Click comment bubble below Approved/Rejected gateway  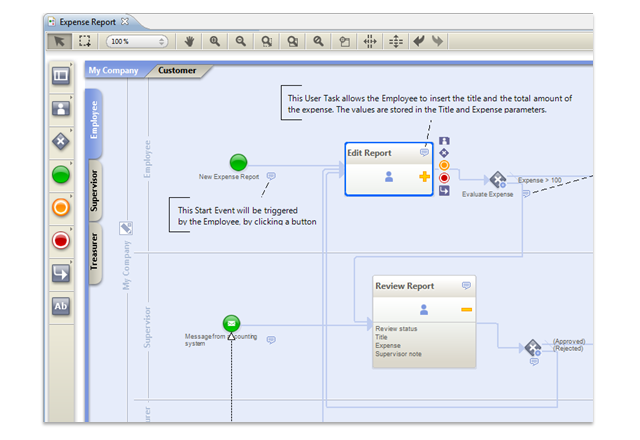pyautogui.click(x=534, y=362)
